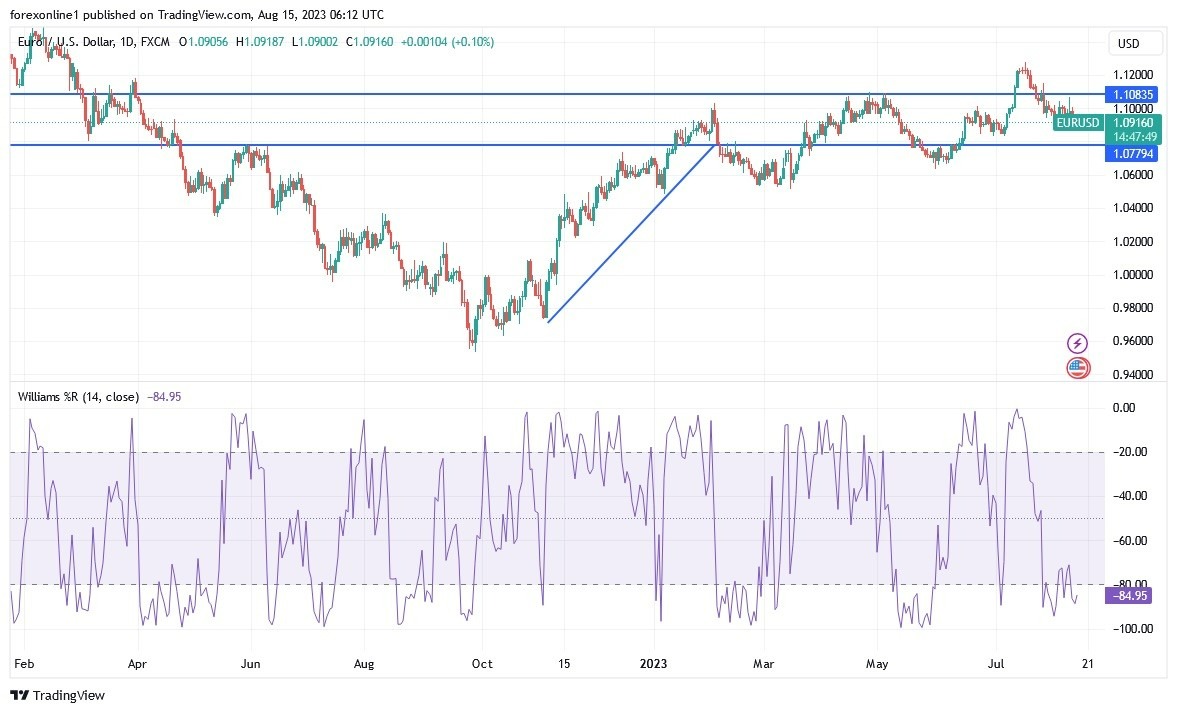This screenshot has width=1177, height=713.
Task: Click the 1.10835 upper line price label
Action: tap(1133, 94)
